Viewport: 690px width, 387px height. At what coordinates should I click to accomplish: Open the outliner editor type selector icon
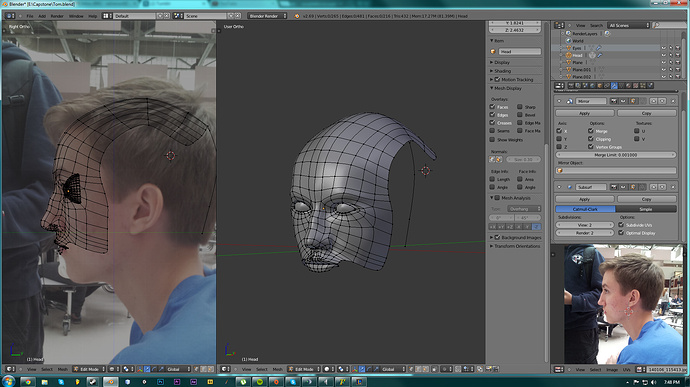559,26
